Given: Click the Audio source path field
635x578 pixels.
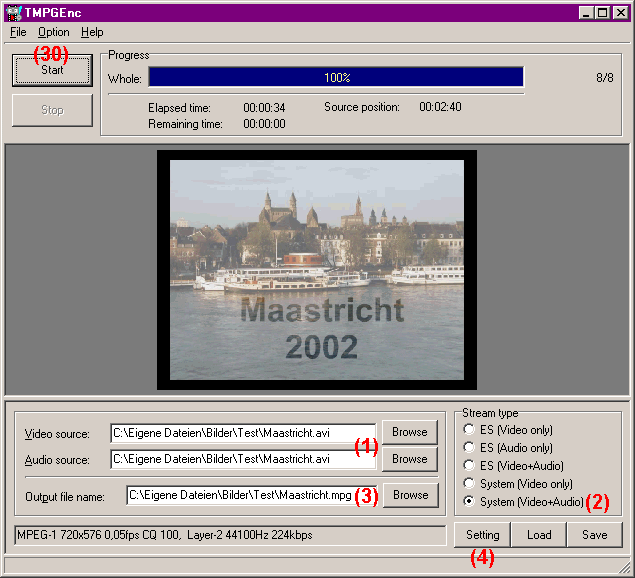Looking at the screenshot, I should click(243, 459).
